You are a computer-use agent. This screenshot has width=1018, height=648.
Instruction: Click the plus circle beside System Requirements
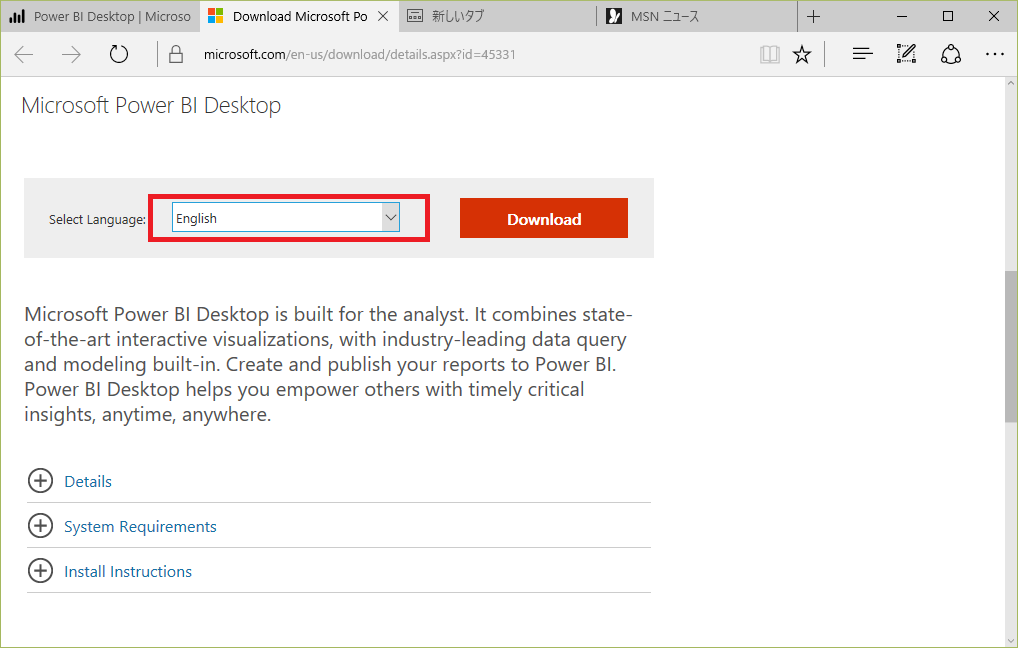click(x=40, y=526)
